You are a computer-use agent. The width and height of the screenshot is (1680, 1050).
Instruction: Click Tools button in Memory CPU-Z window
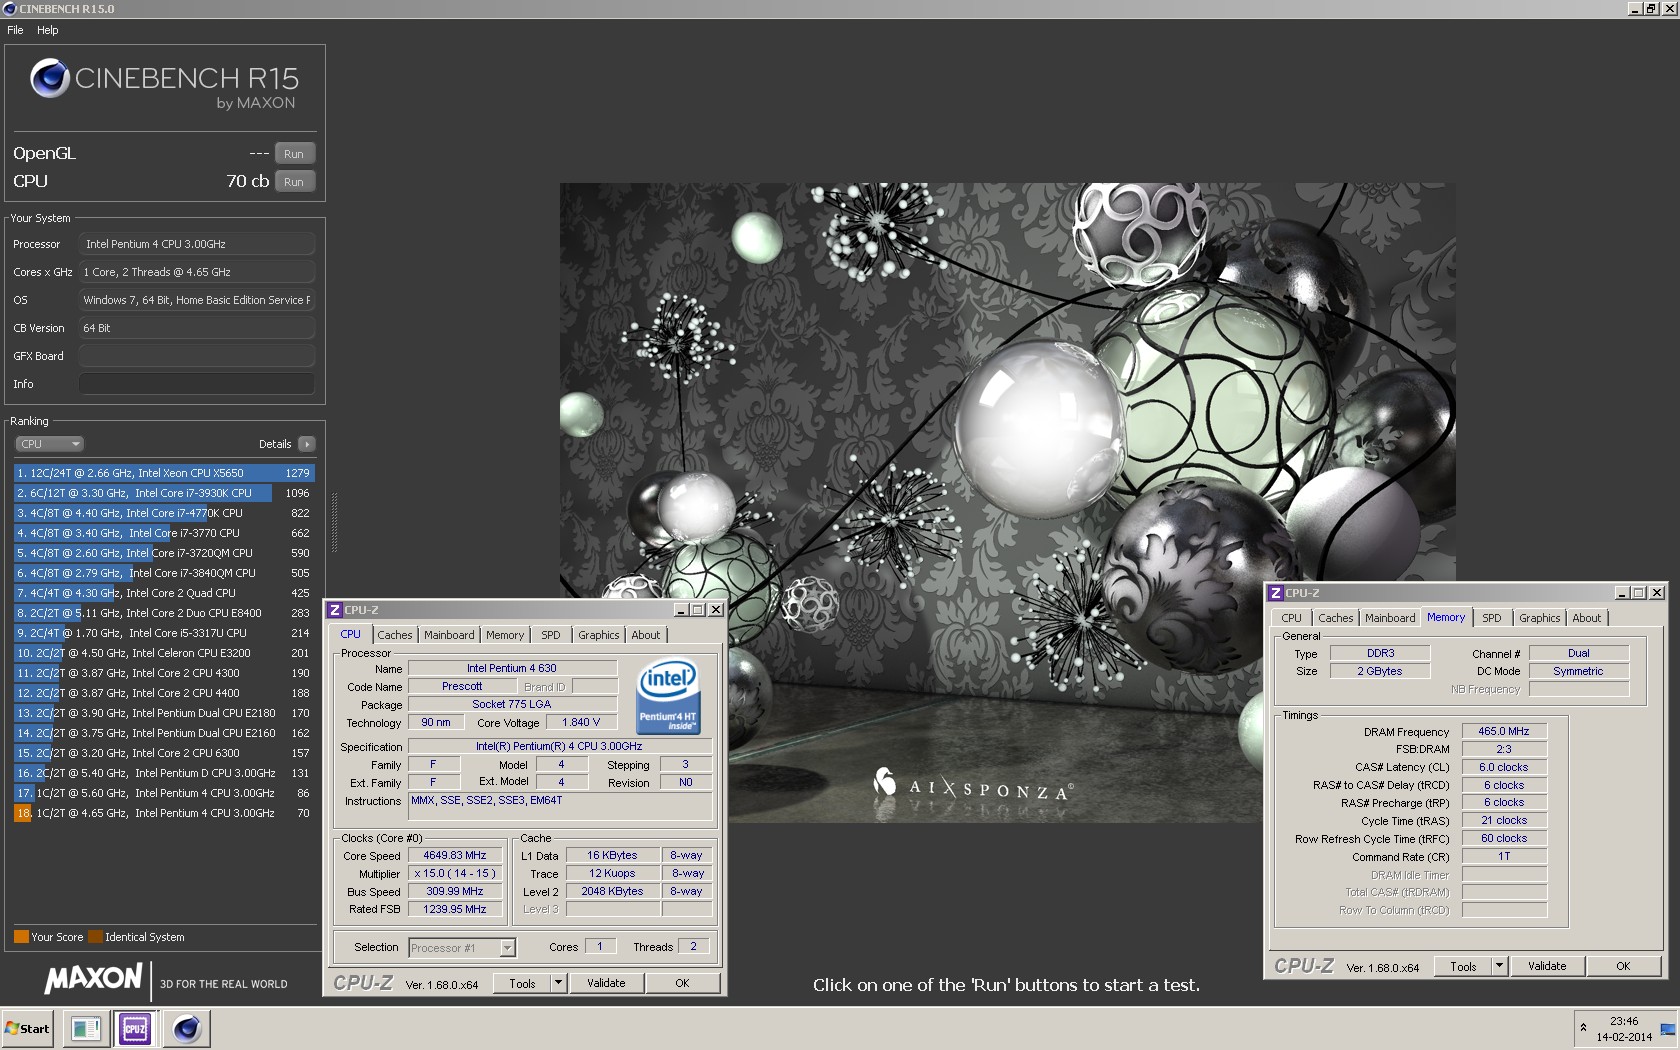click(1463, 966)
